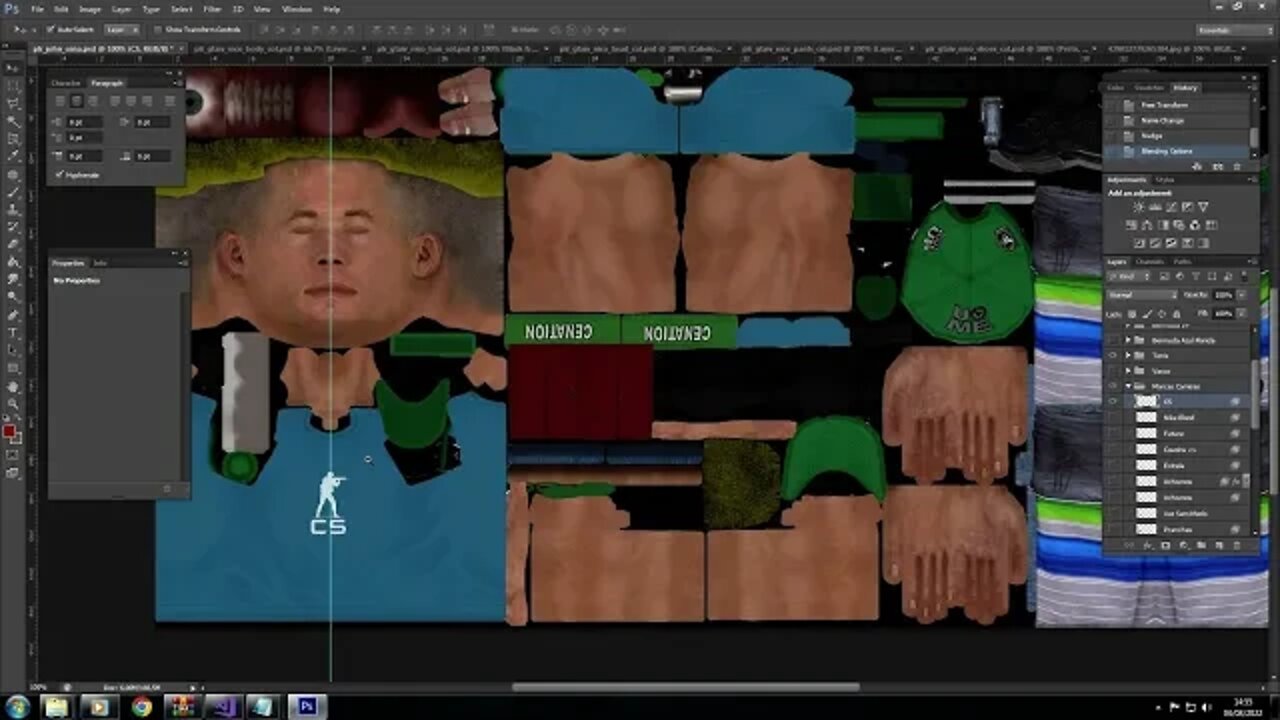Create a new layer in Layers panel

coord(1219,546)
